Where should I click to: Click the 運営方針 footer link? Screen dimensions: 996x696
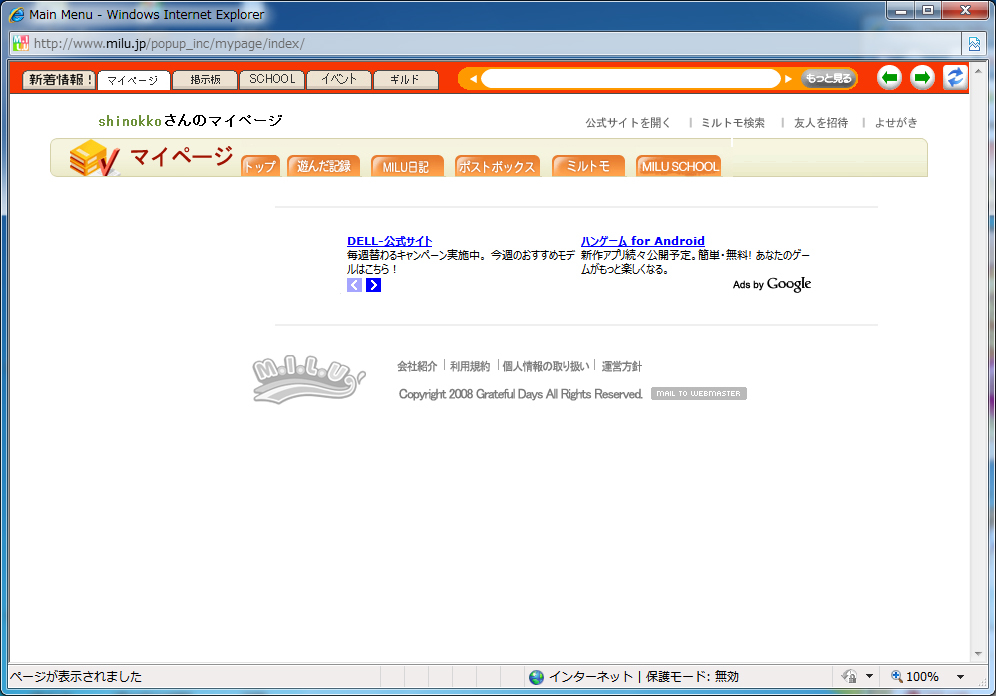point(621,366)
